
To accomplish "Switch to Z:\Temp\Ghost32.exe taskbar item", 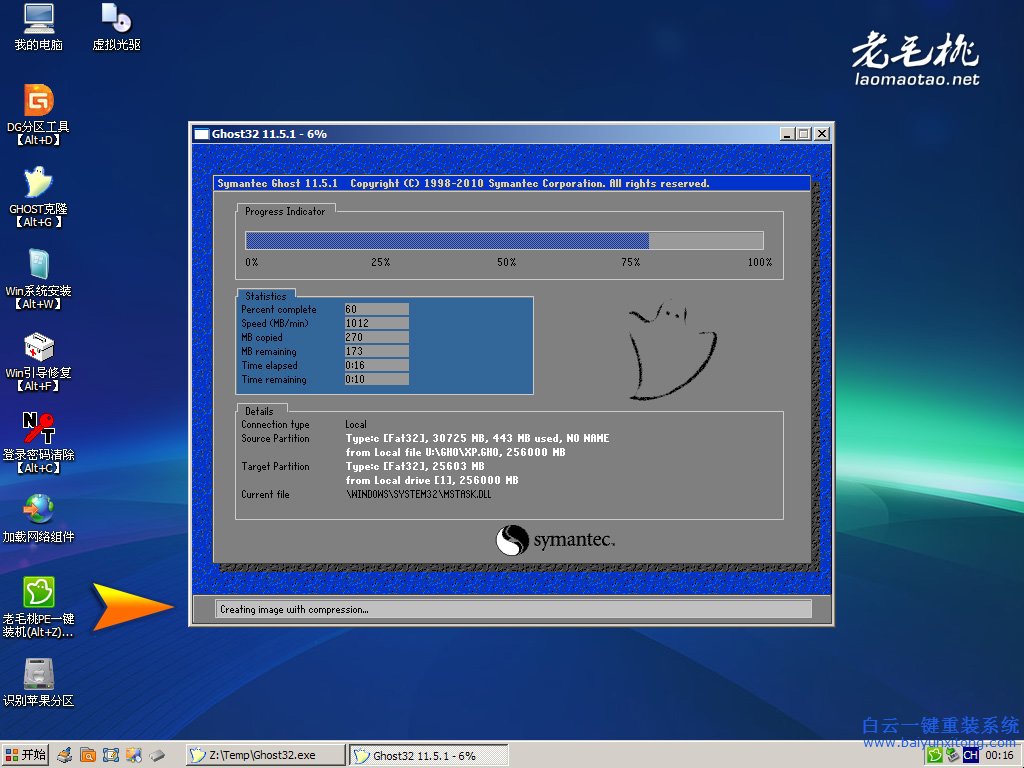I will tap(265, 755).
